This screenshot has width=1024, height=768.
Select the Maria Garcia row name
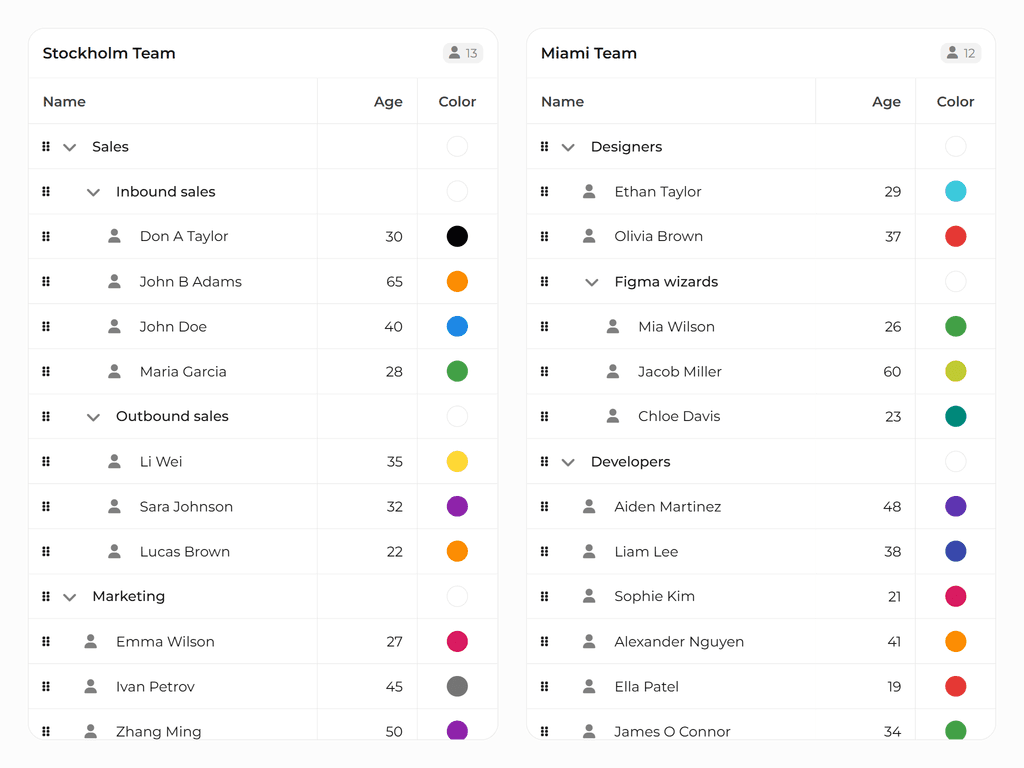click(183, 371)
